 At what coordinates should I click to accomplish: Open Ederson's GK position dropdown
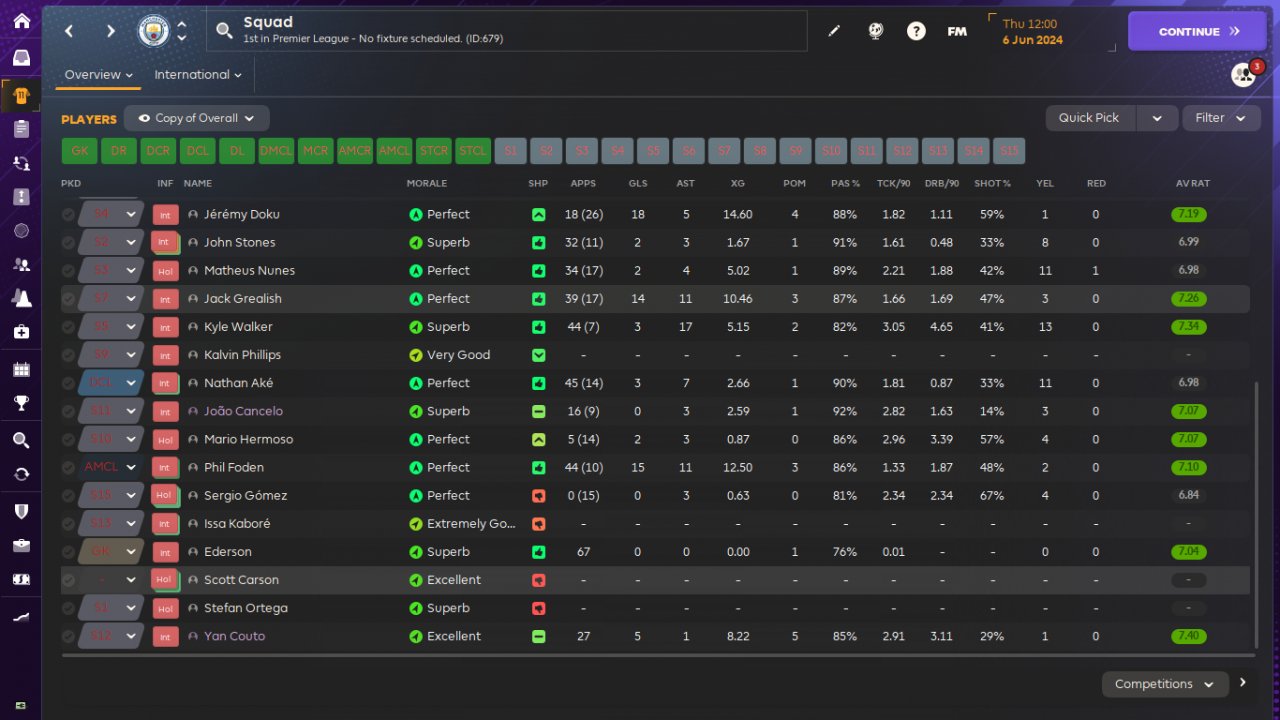[112, 552]
